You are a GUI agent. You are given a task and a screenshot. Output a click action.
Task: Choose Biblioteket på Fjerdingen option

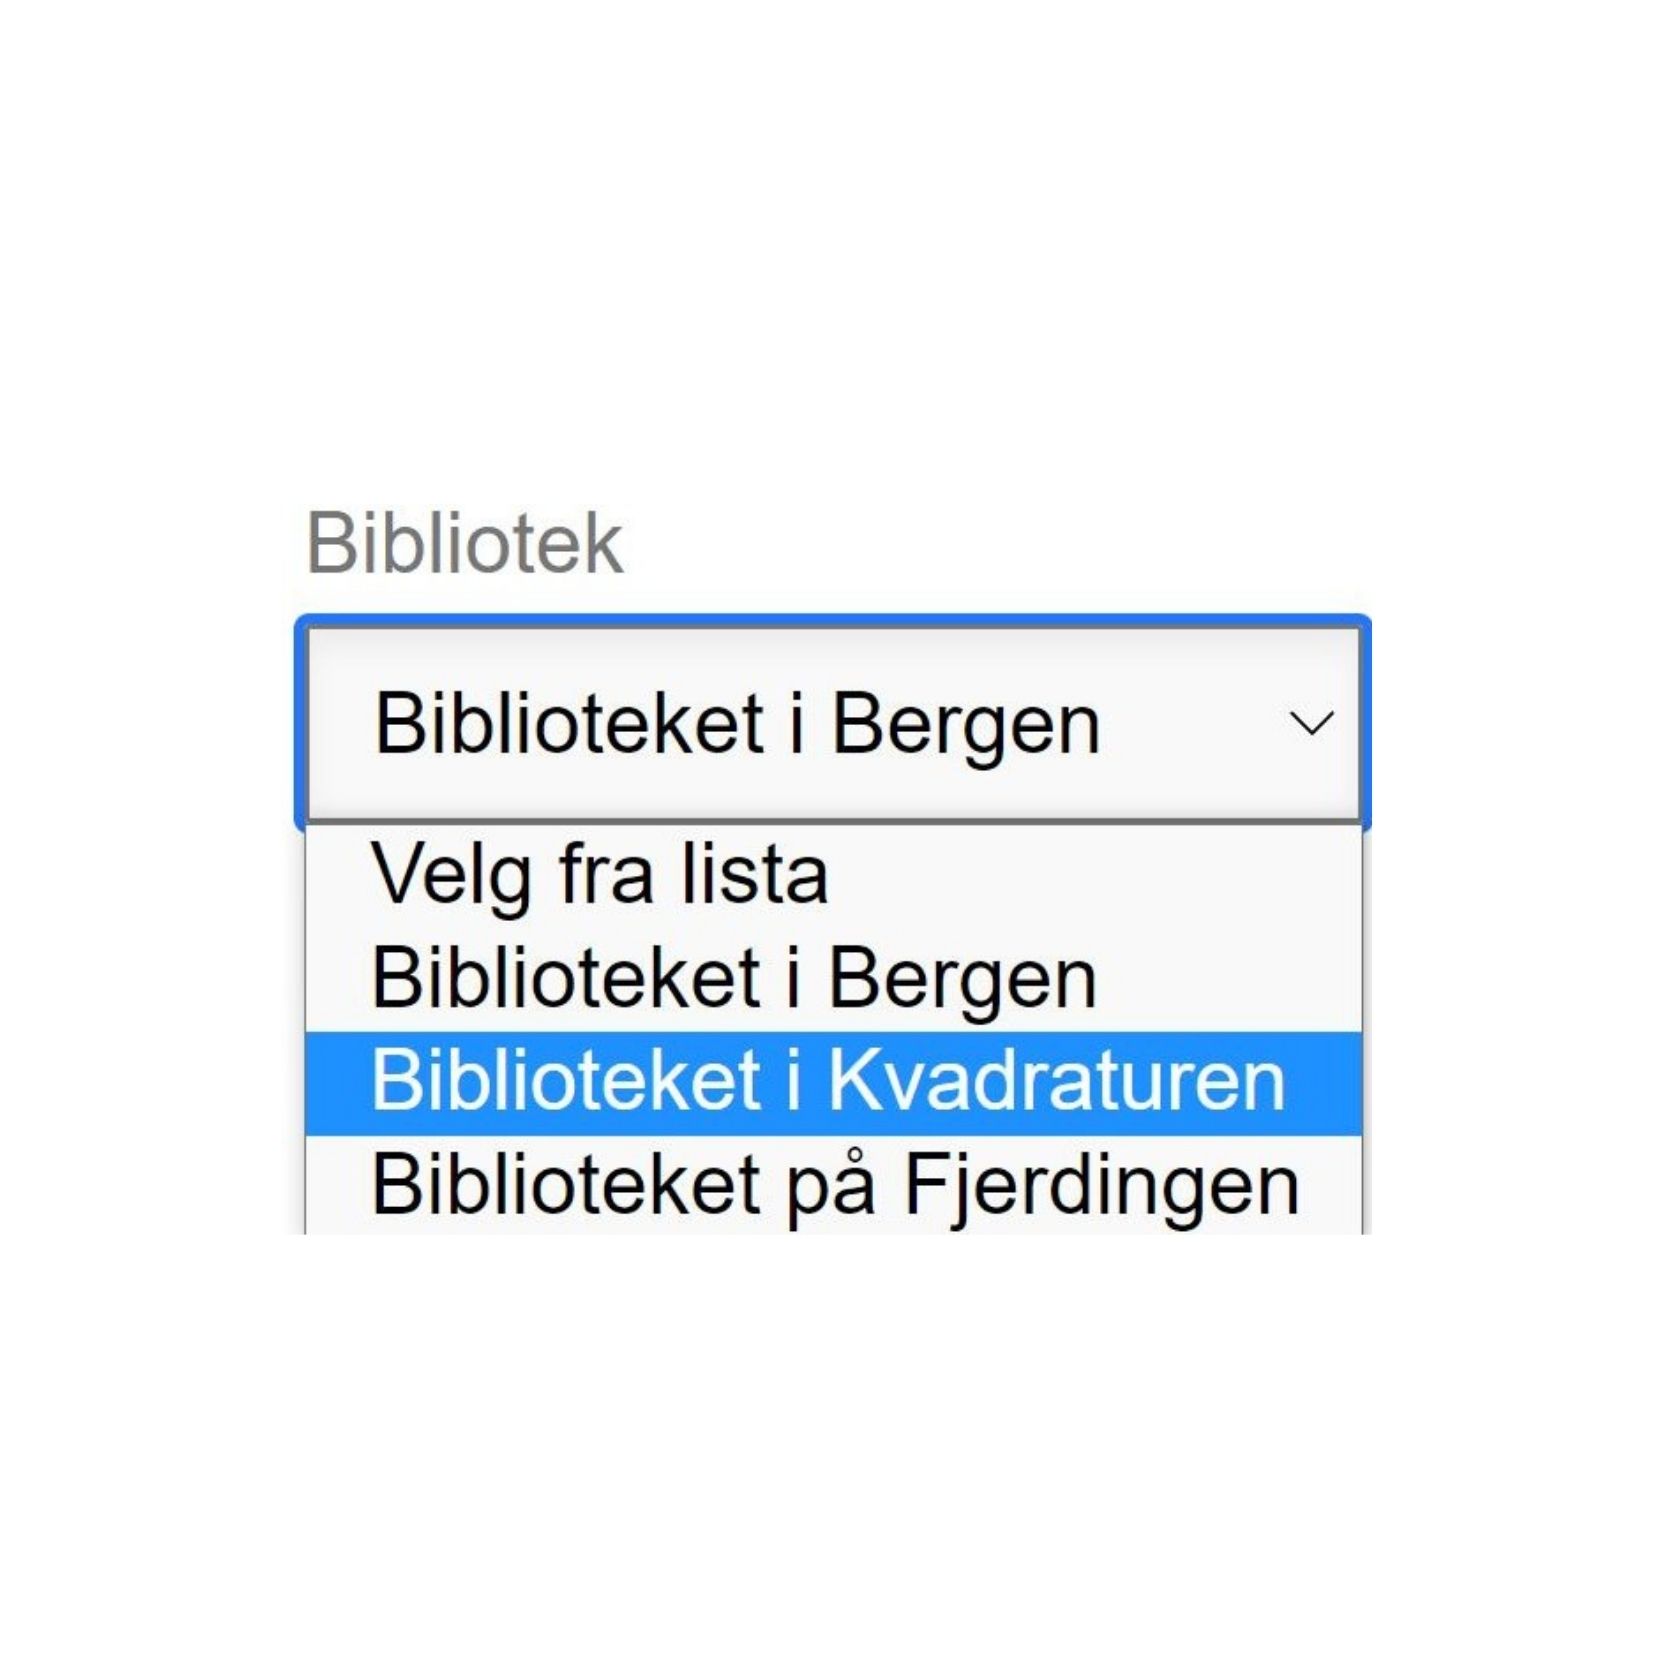pos(833,1185)
